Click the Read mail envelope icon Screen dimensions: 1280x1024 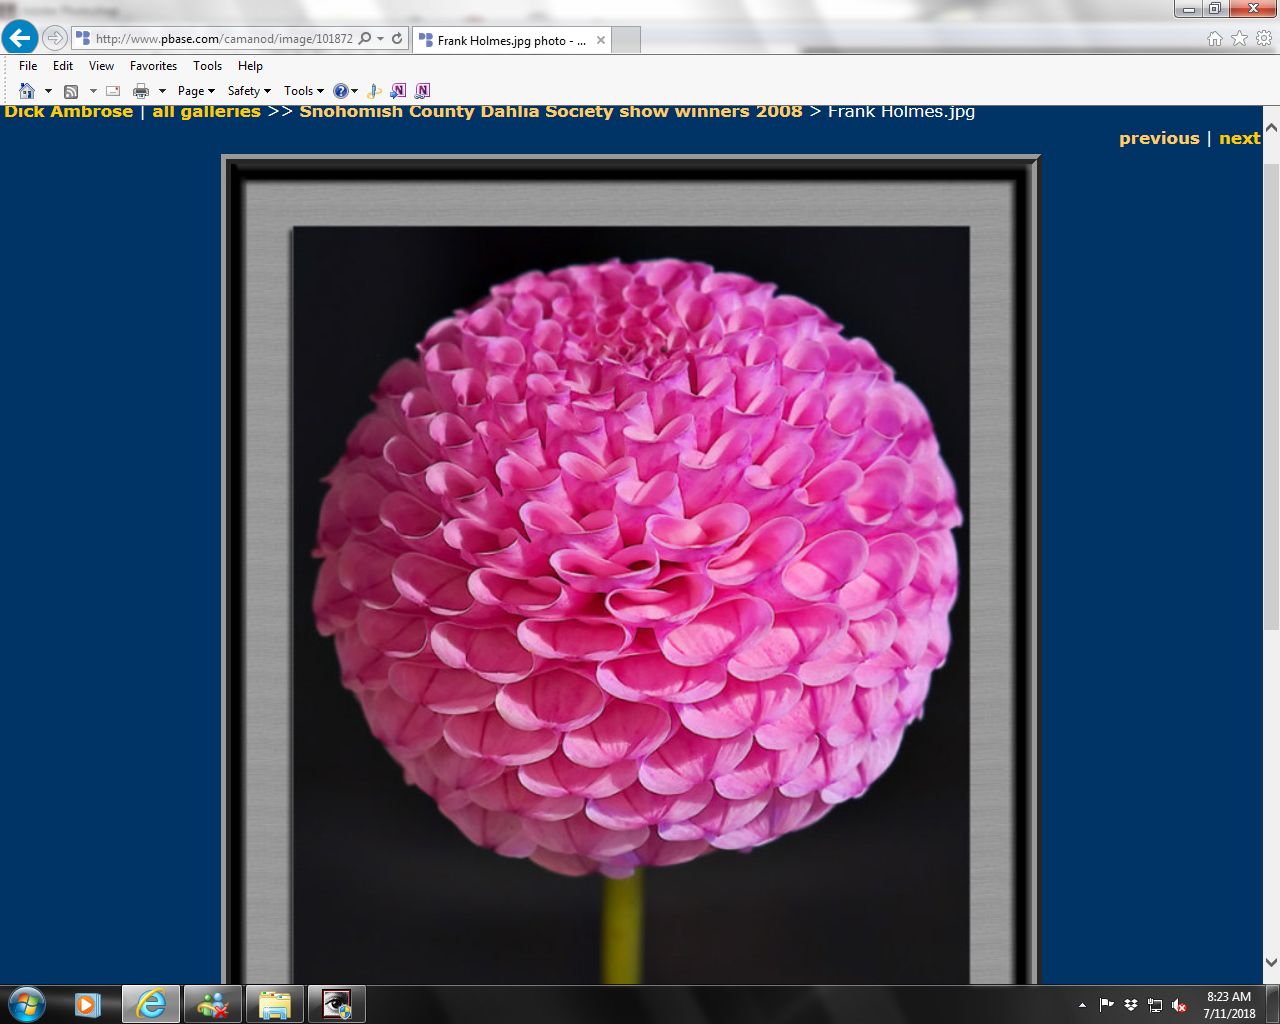click(113, 91)
